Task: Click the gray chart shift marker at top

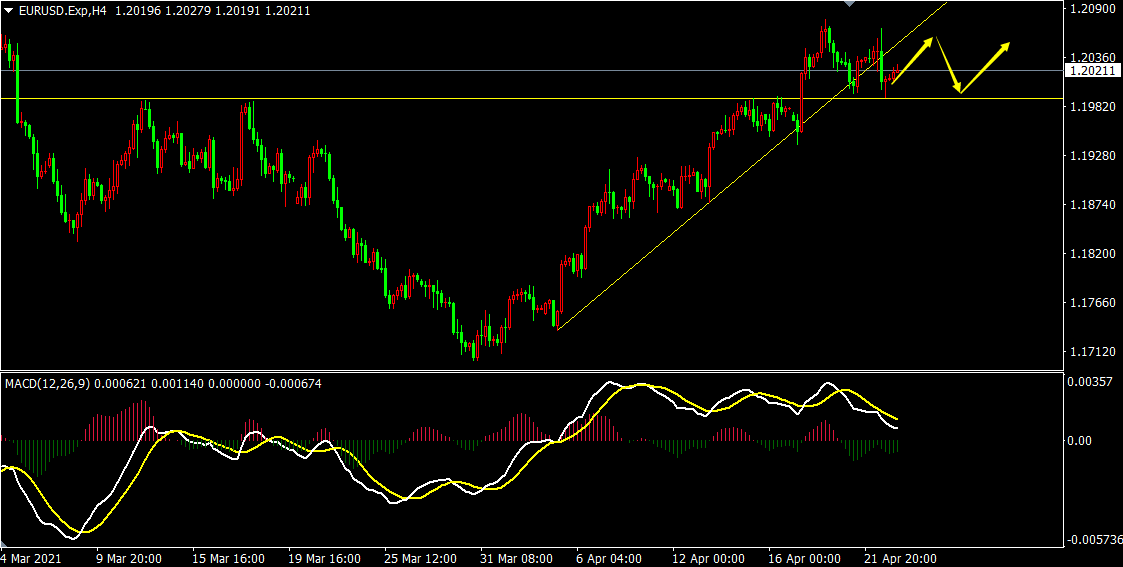Action: 851,5
